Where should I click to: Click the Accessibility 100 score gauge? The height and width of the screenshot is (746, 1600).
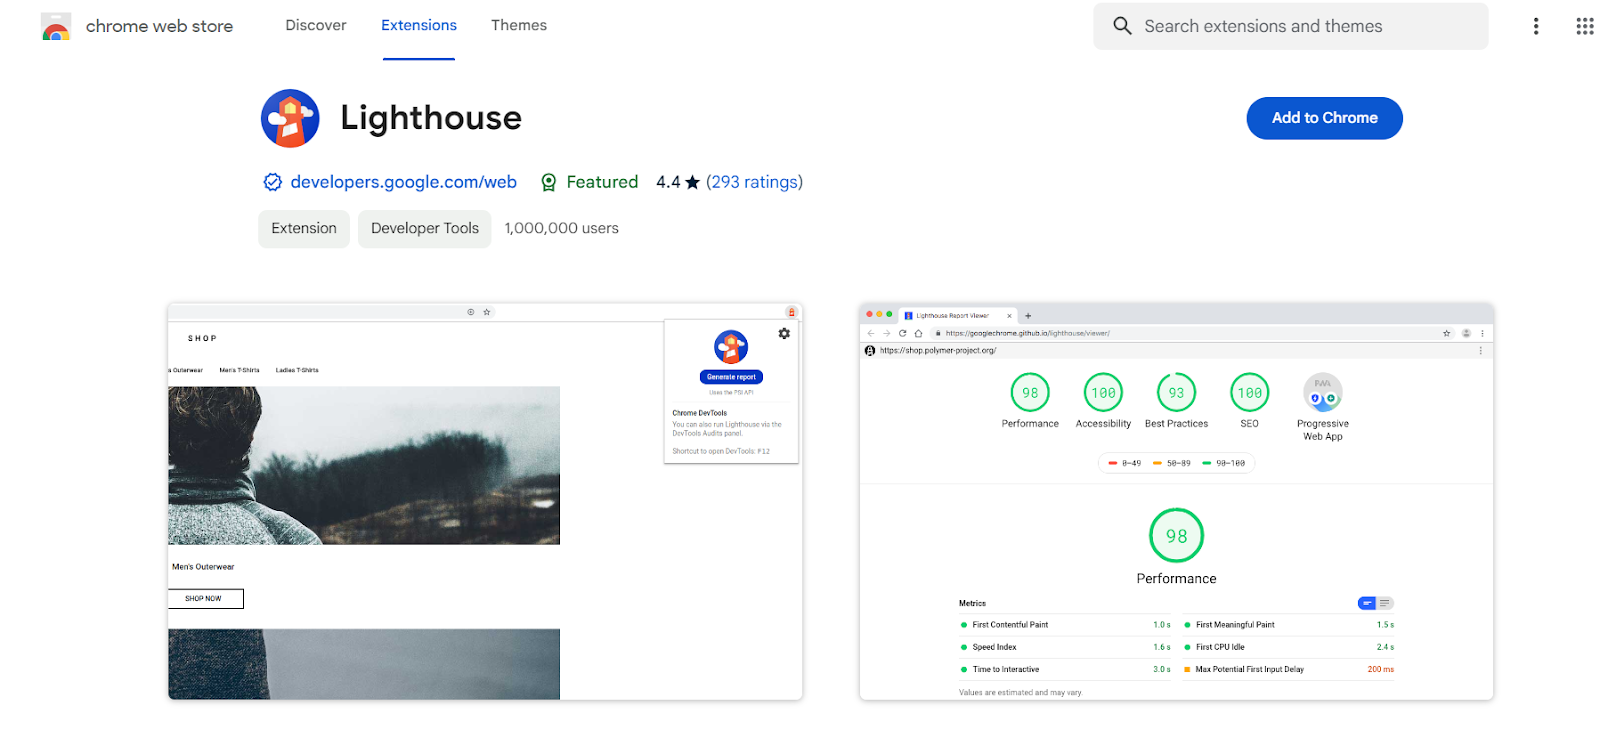(x=1103, y=393)
